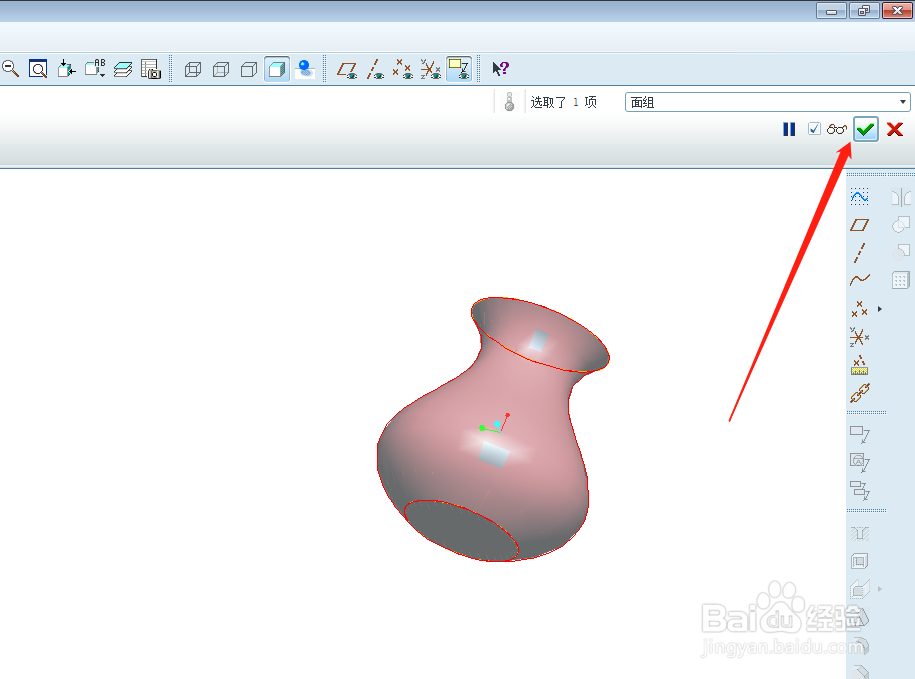Select the Datum Point tool
This screenshot has height=679, width=915.
[859, 309]
